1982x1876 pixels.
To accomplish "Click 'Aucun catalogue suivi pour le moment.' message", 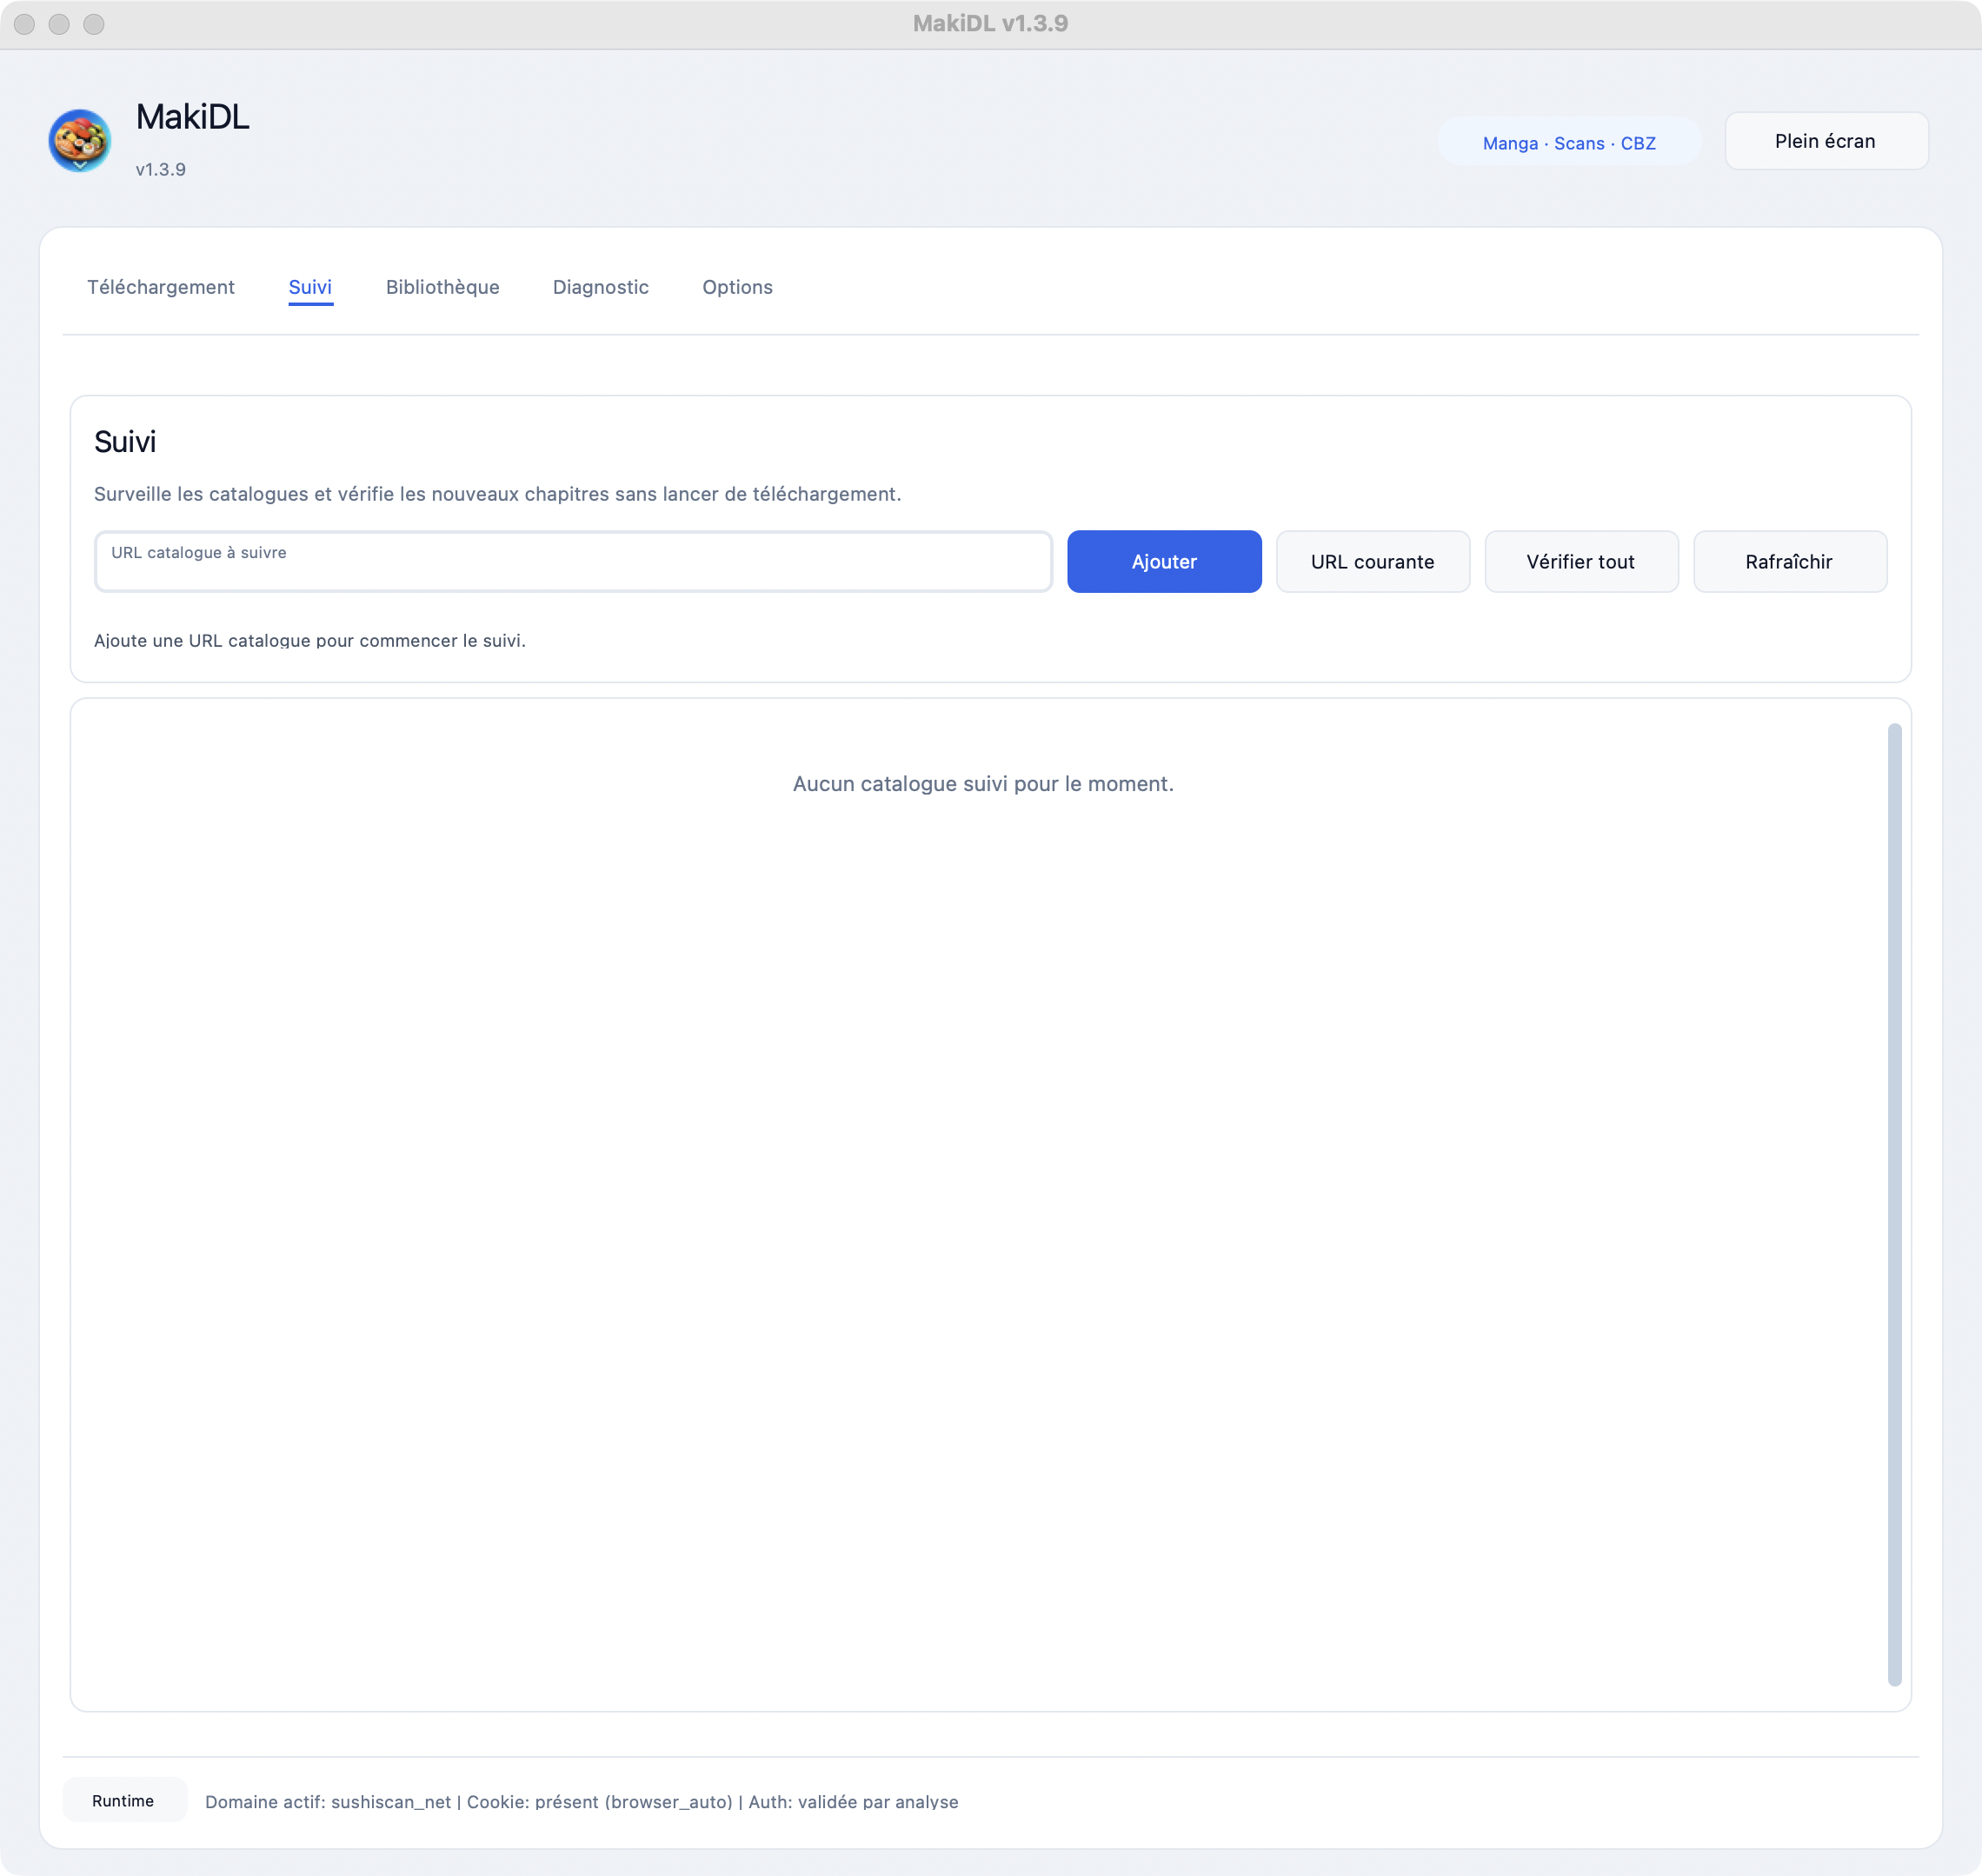I will (x=983, y=784).
